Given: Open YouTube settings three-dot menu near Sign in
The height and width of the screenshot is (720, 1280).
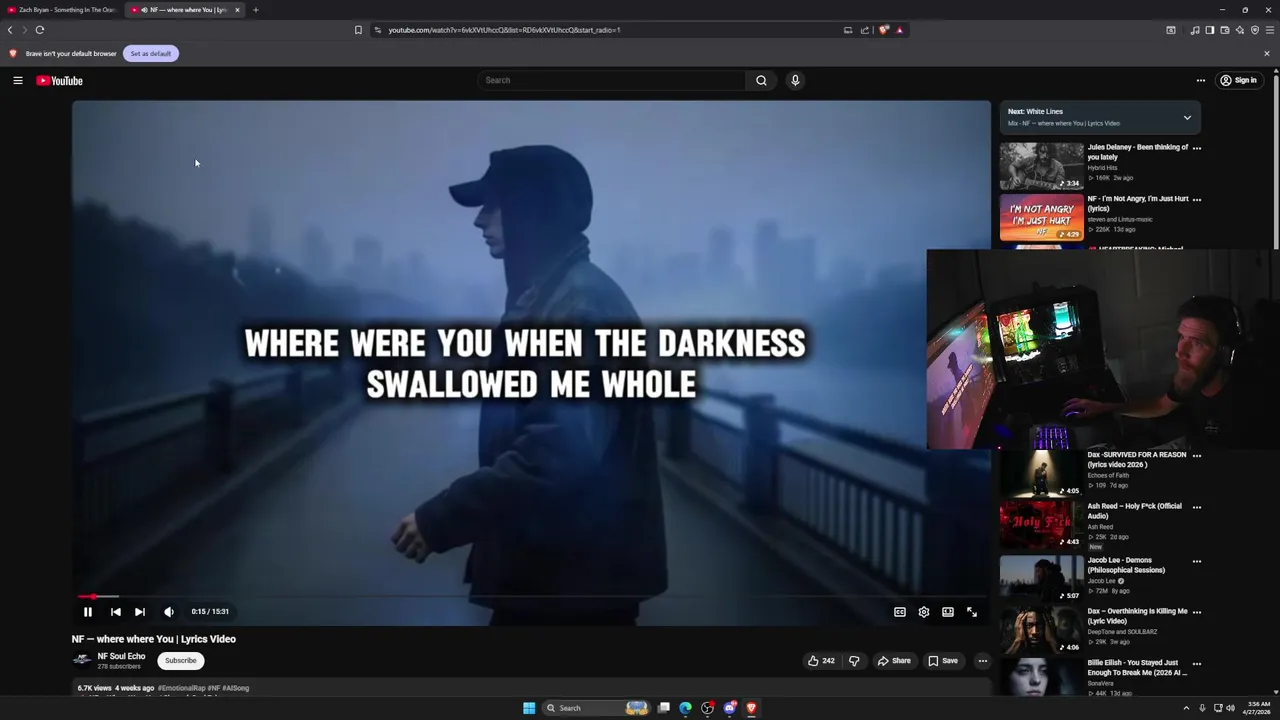Looking at the screenshot, I should pos(1201,80).
